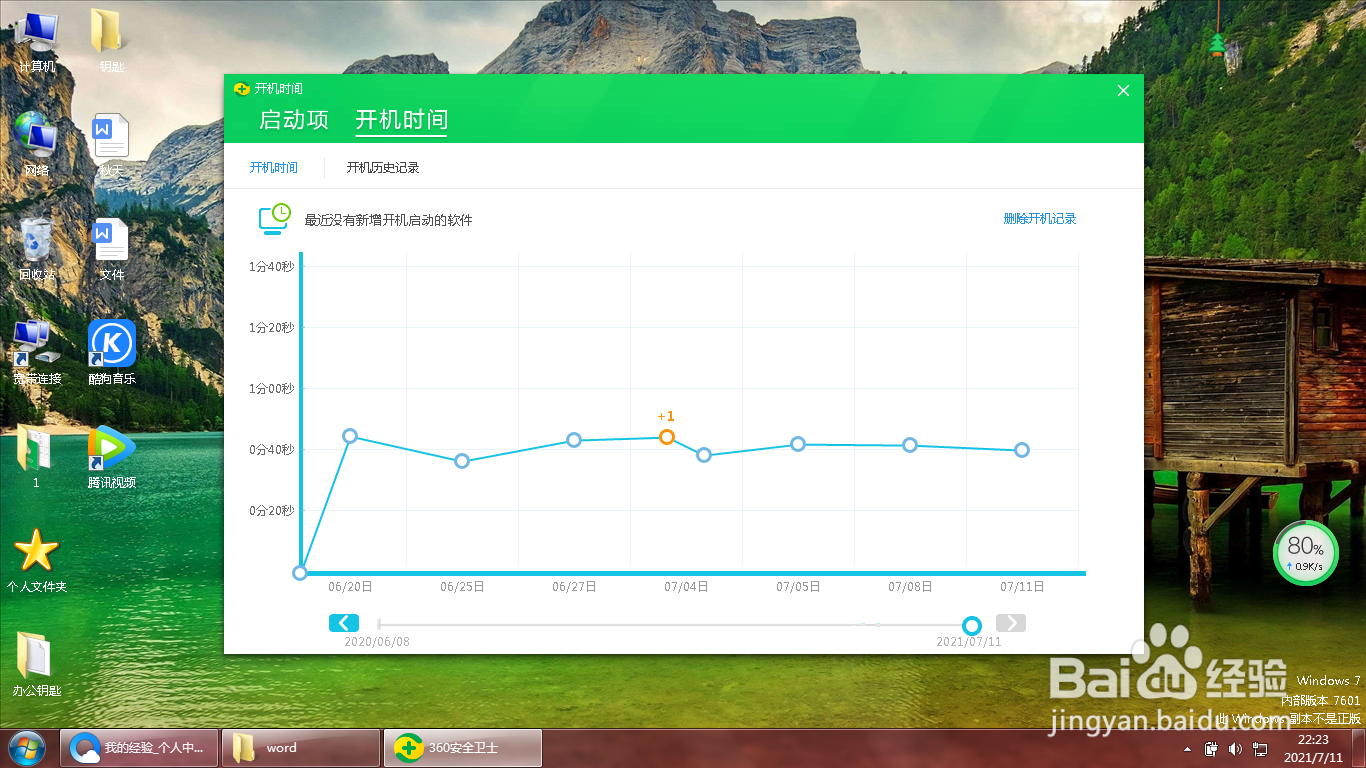Select the 07/08 data point on chart
The width and height of the screenshot is (1366, 768).
pos(910,445)
